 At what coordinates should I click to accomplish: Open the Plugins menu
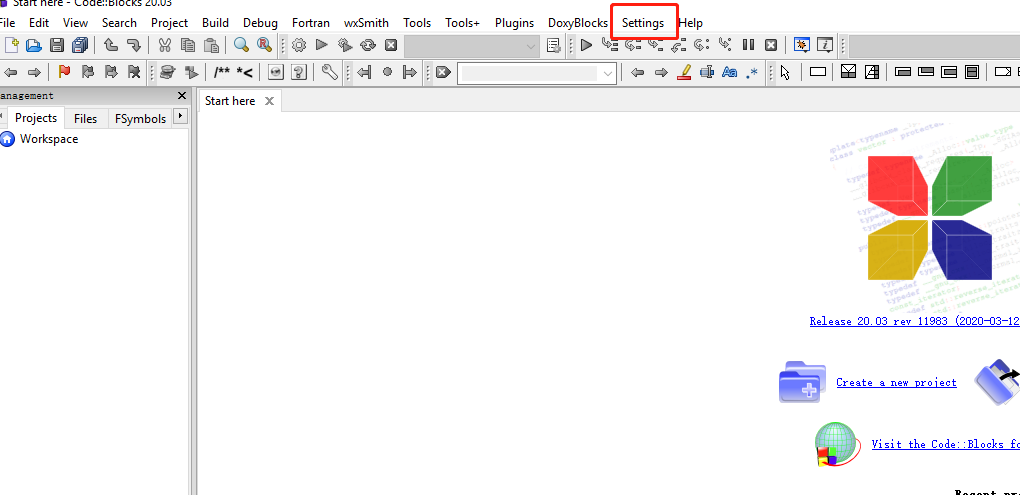coord(515,23)
